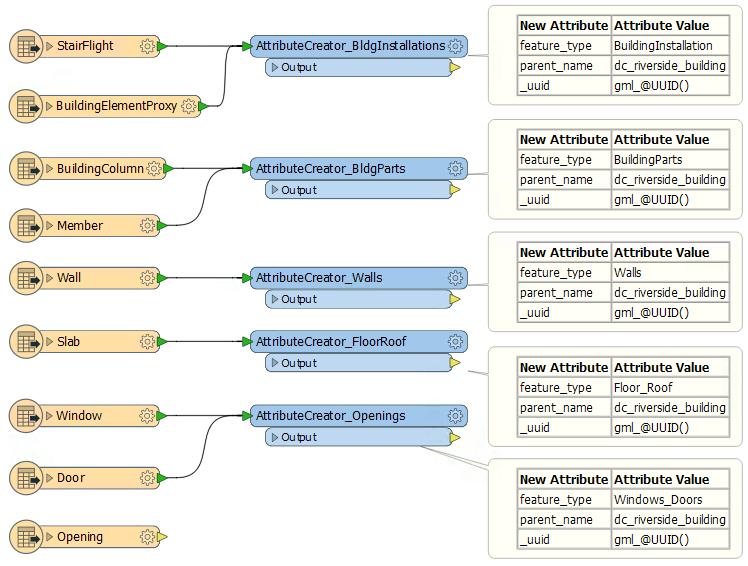
Task: Open Window feature type gear settings
Action: tap(147, 416)
